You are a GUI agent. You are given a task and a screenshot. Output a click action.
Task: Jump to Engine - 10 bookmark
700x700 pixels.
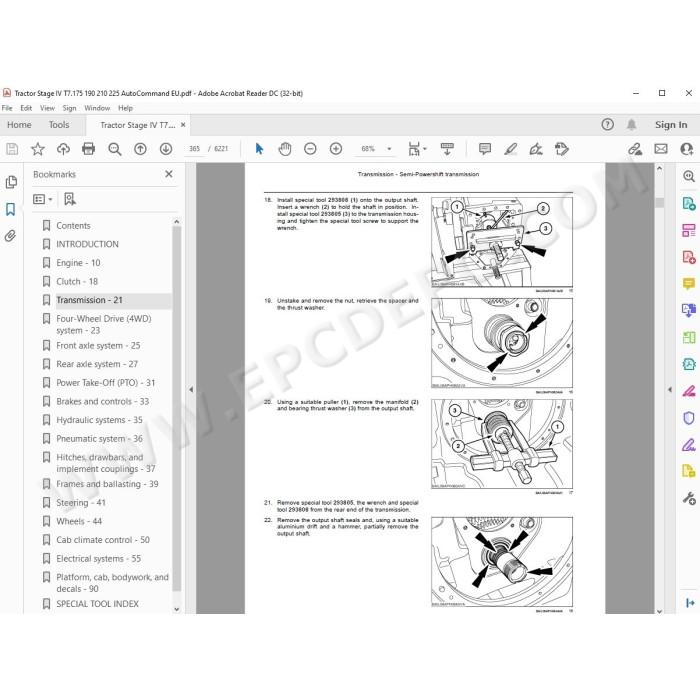pos(78,263)
